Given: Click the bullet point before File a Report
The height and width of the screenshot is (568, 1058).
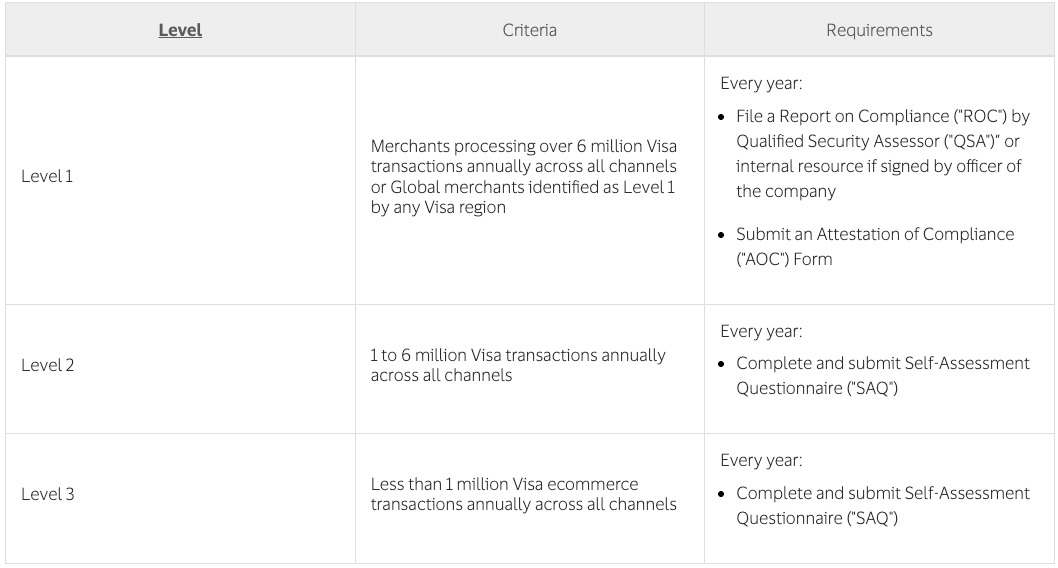Looking at the screenshot, I should [x=722, y=117].
